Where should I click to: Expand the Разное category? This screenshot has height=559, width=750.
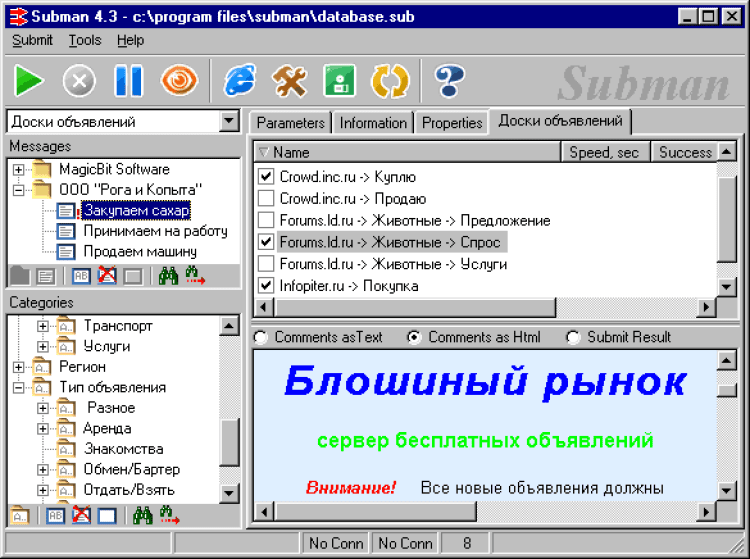click(43, 408)
